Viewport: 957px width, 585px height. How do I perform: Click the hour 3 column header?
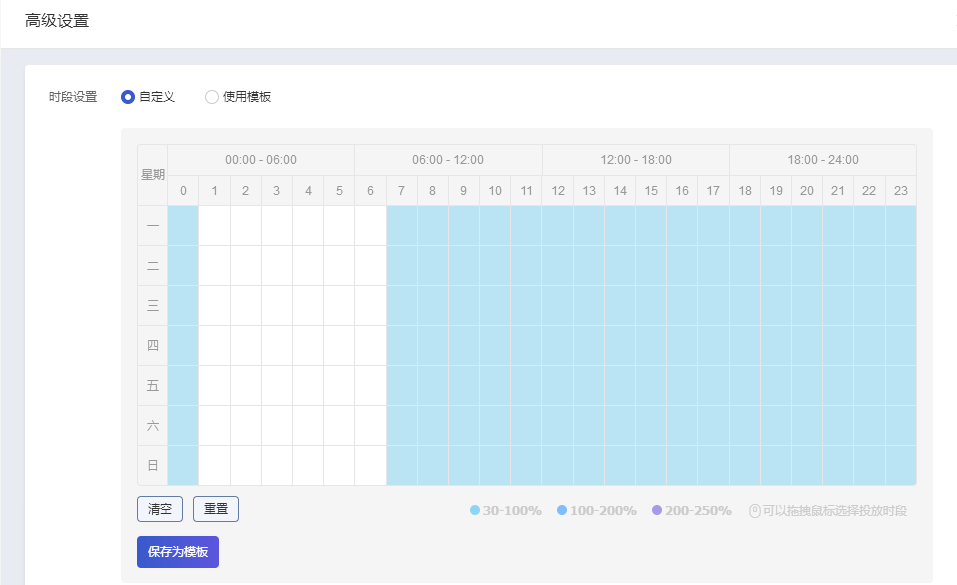point(276,191)
